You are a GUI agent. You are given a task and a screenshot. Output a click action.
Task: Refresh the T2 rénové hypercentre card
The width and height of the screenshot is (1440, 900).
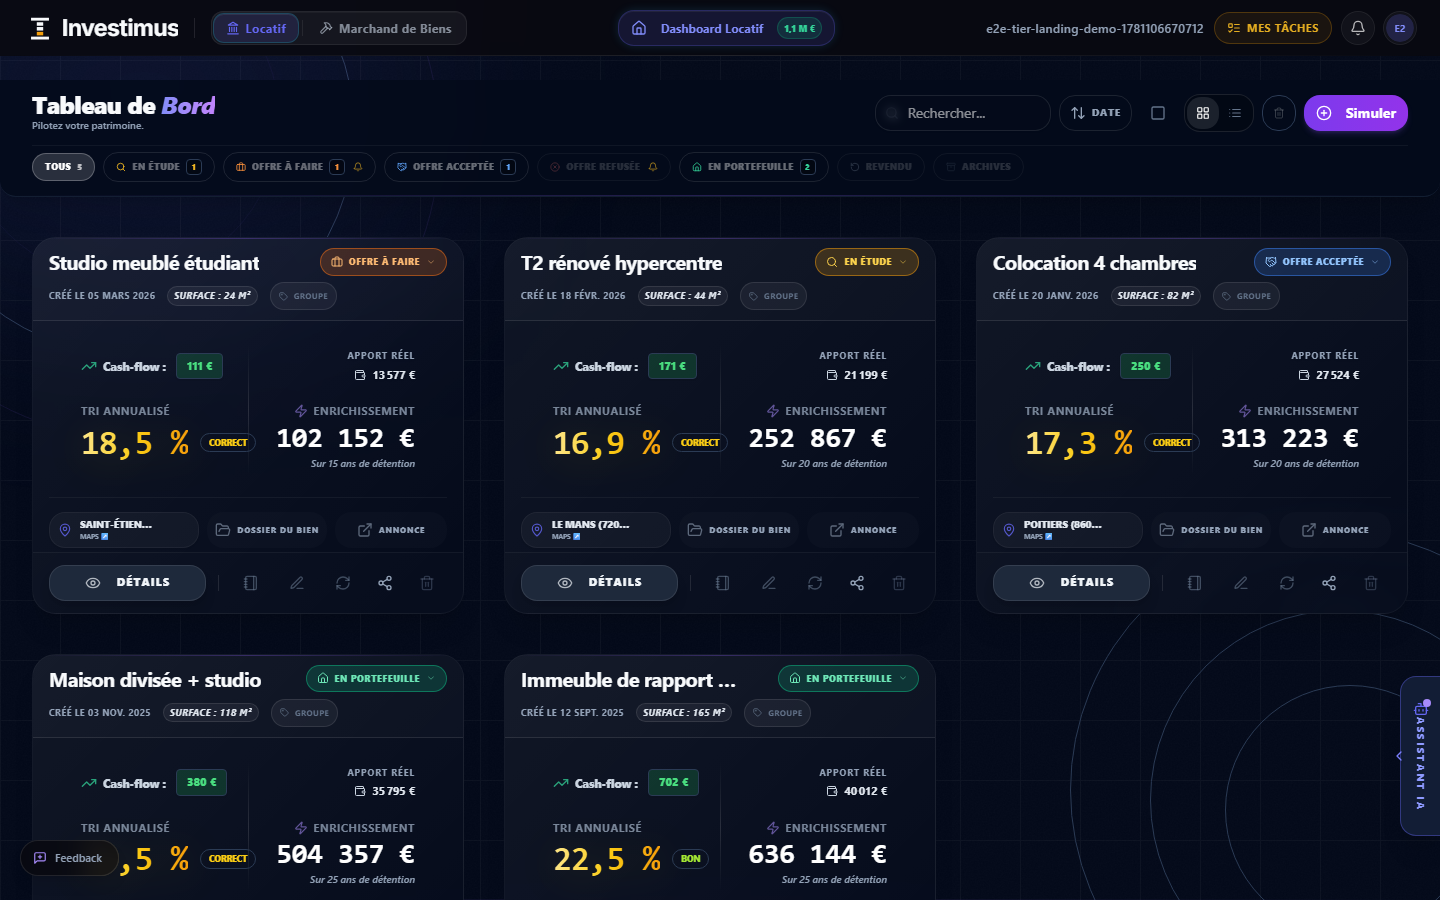click(x=815, y=583)
